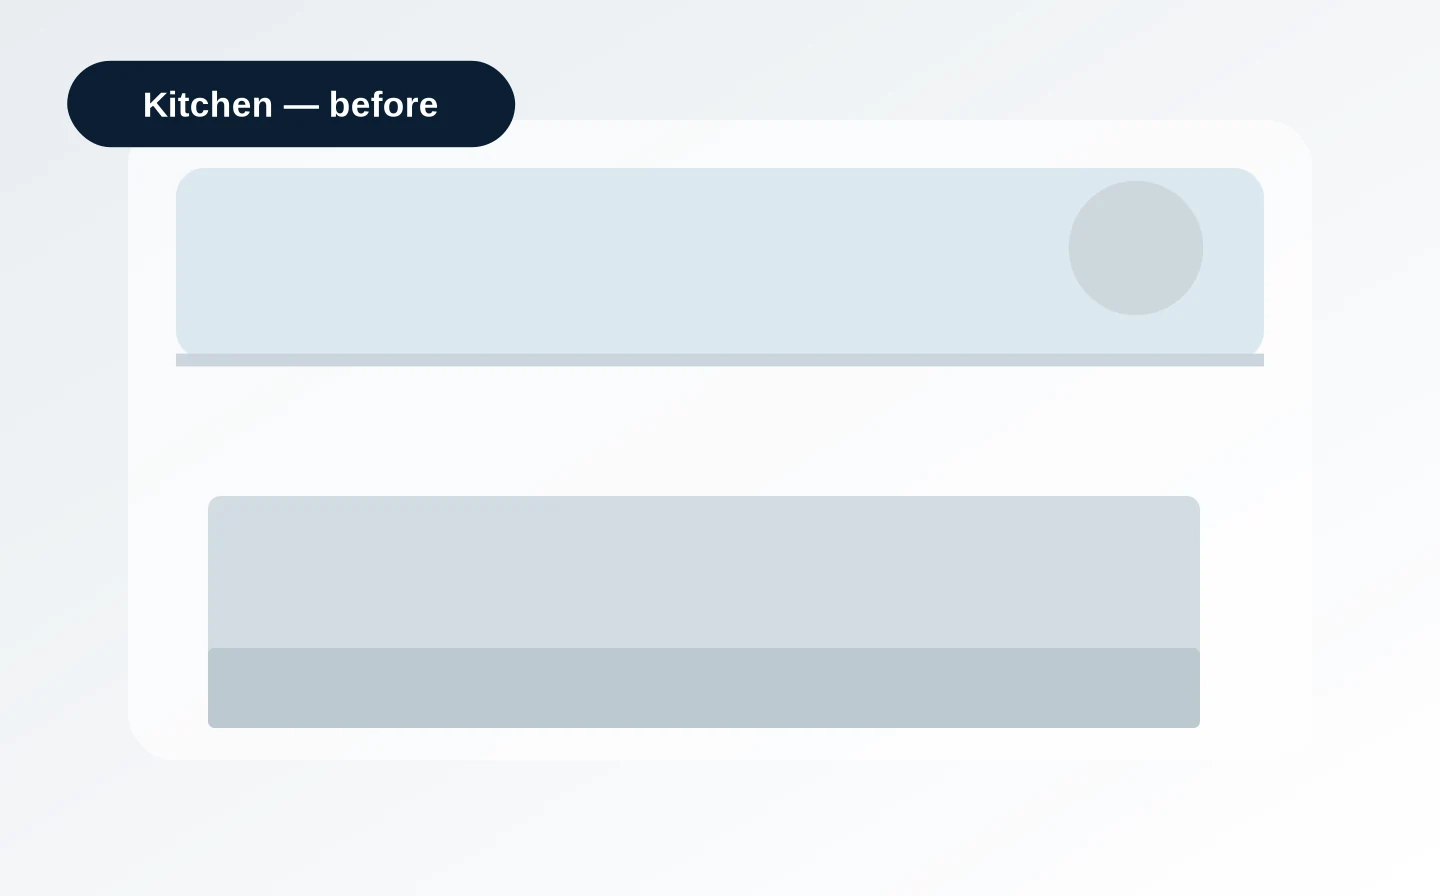1440x896 pixels.
Task: Select the 'Kitchen — before' label pill
Action: [291, 104]
